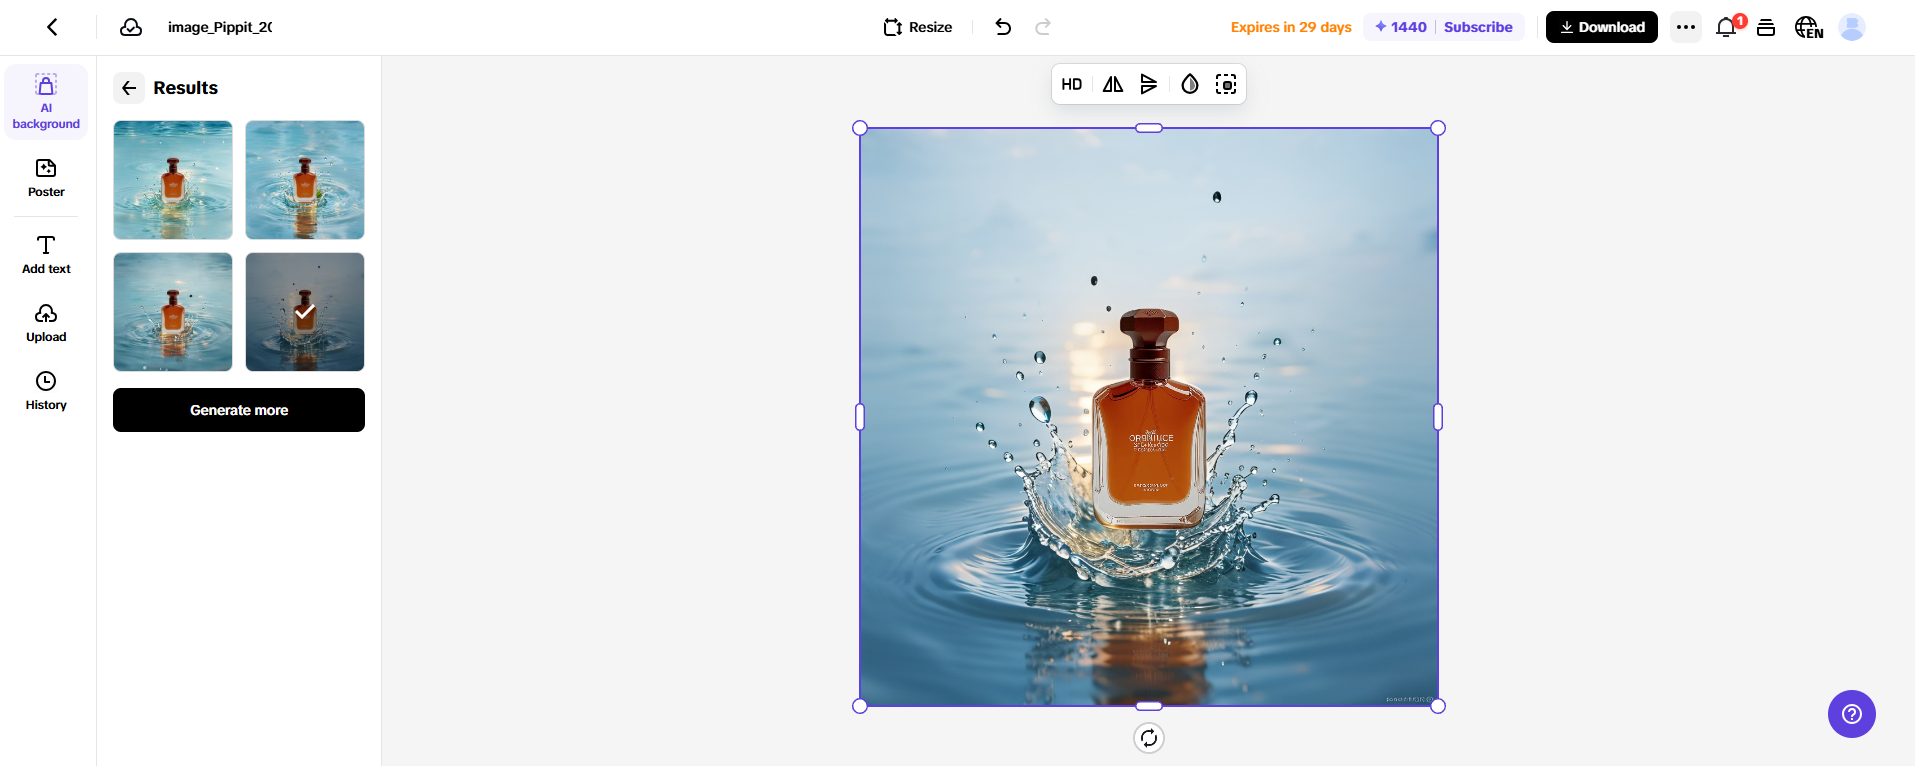Image resolution: width=1915 pixels, height=766 pixels.
Task: Select the first result thumbnail
Action: [173, 180]
